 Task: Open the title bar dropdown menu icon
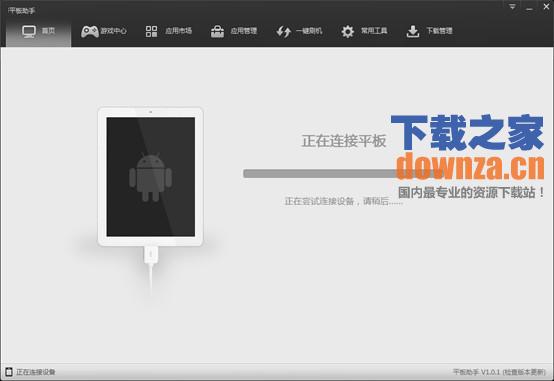click(x=512, y=7)
